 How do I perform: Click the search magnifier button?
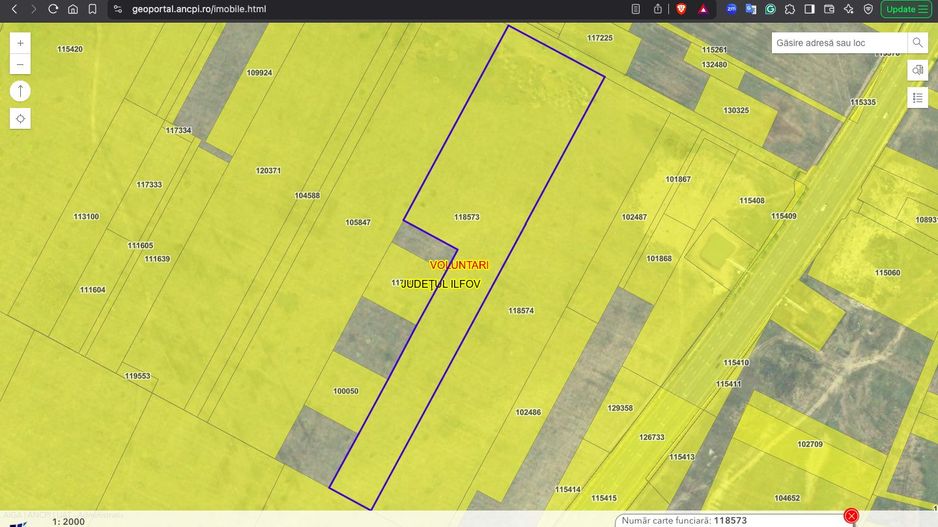click(918, 42)
